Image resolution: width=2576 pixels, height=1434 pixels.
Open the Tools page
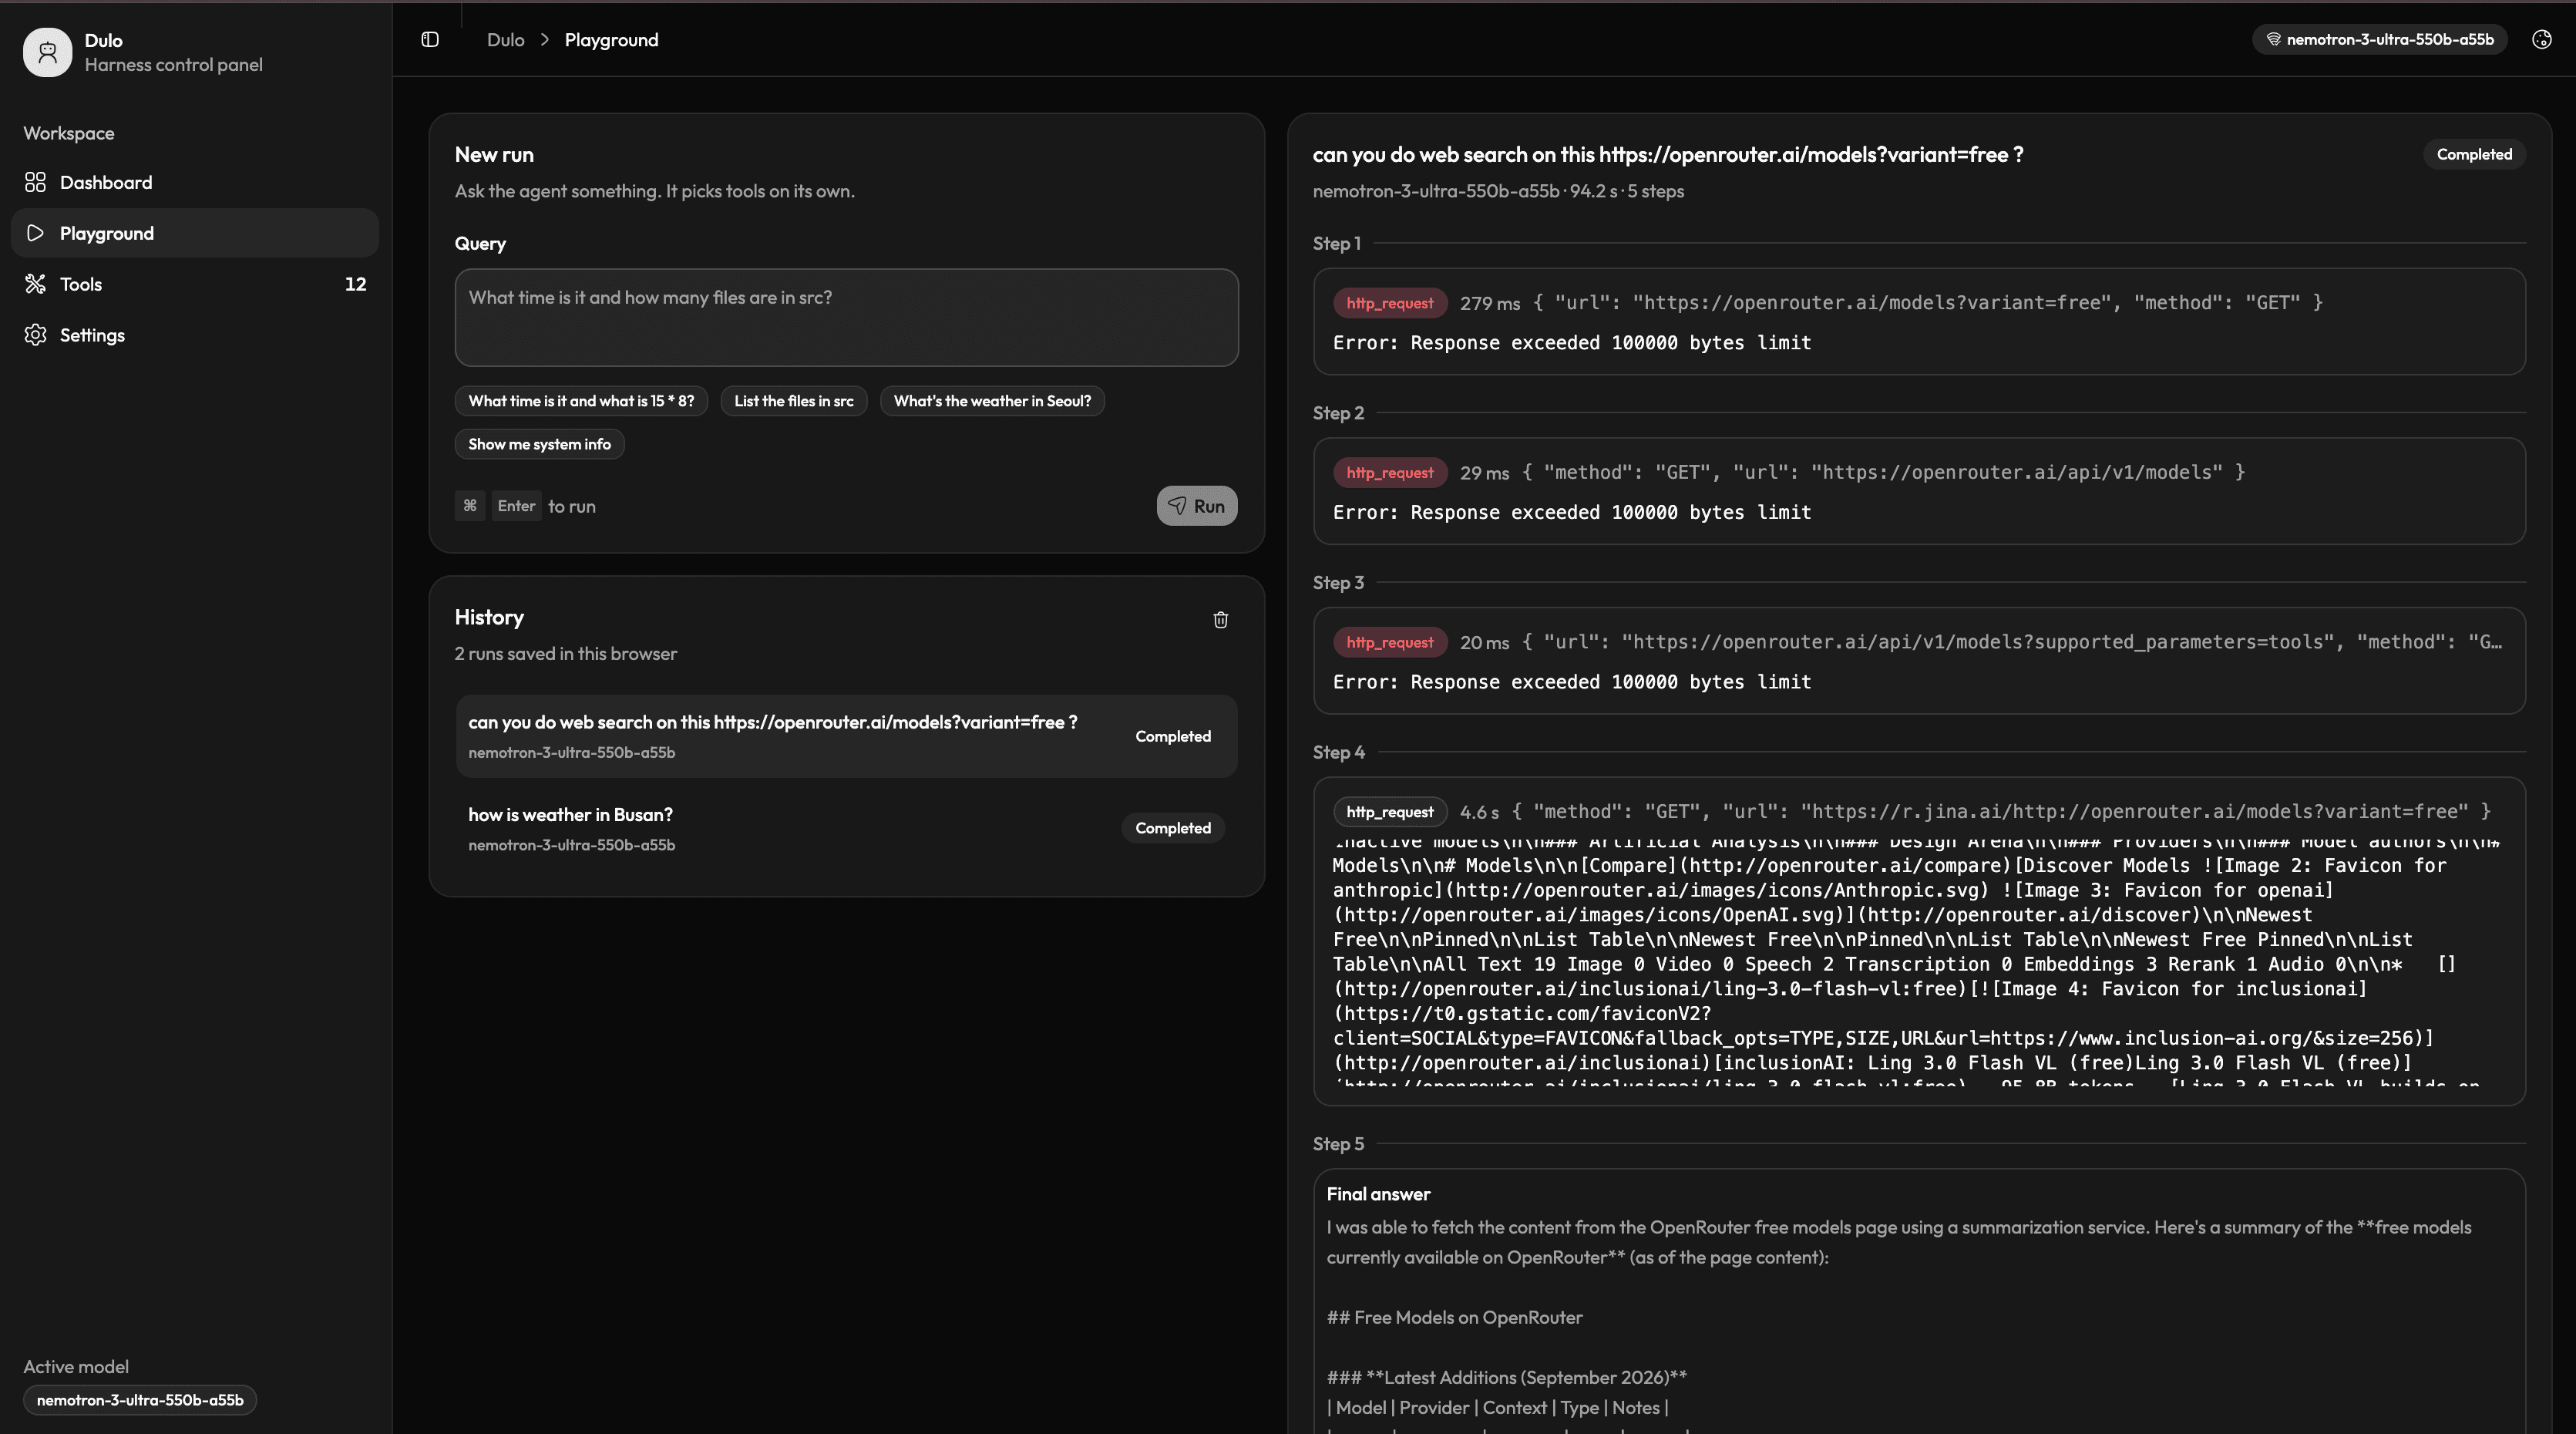pyautogui.click(x=195, y=284)
